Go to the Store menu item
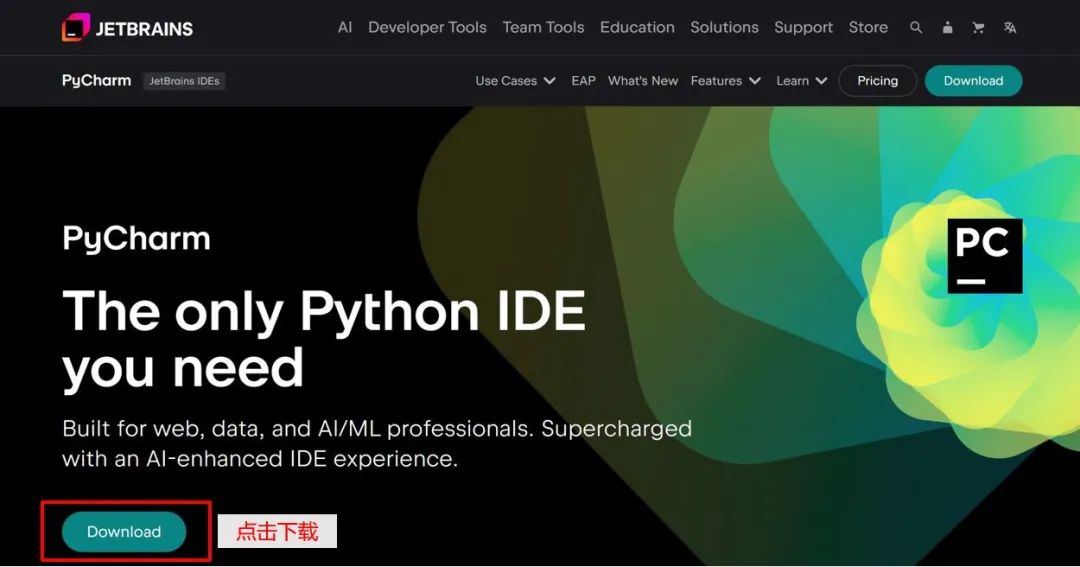The height and width of the screenshot is (567, 1080). [x=868, y=28]
